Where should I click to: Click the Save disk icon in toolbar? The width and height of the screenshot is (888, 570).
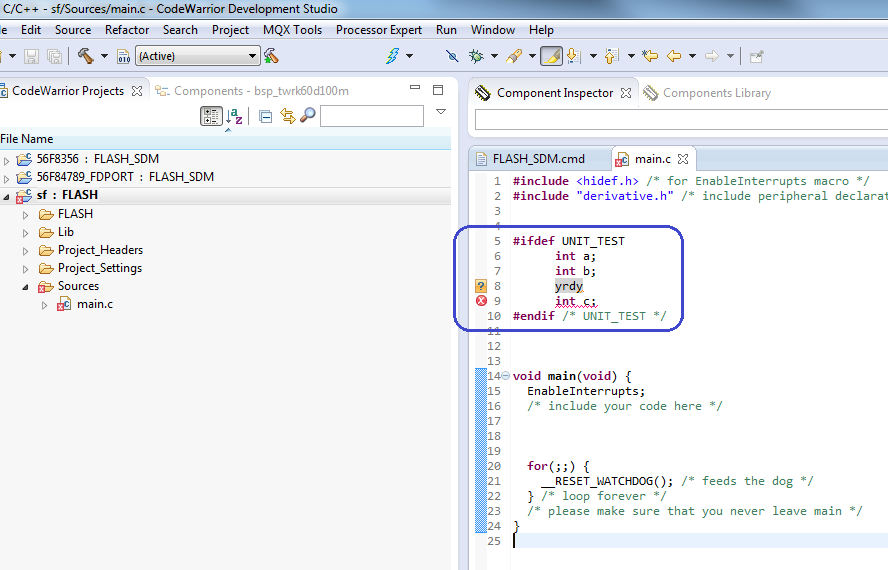click(x=32, y=56)
